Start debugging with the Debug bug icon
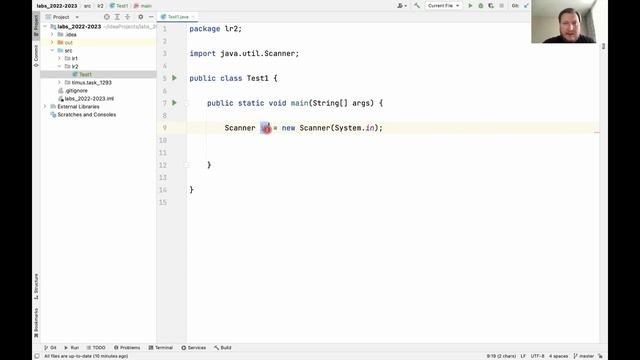640x360 pixels. click(480, 6)
